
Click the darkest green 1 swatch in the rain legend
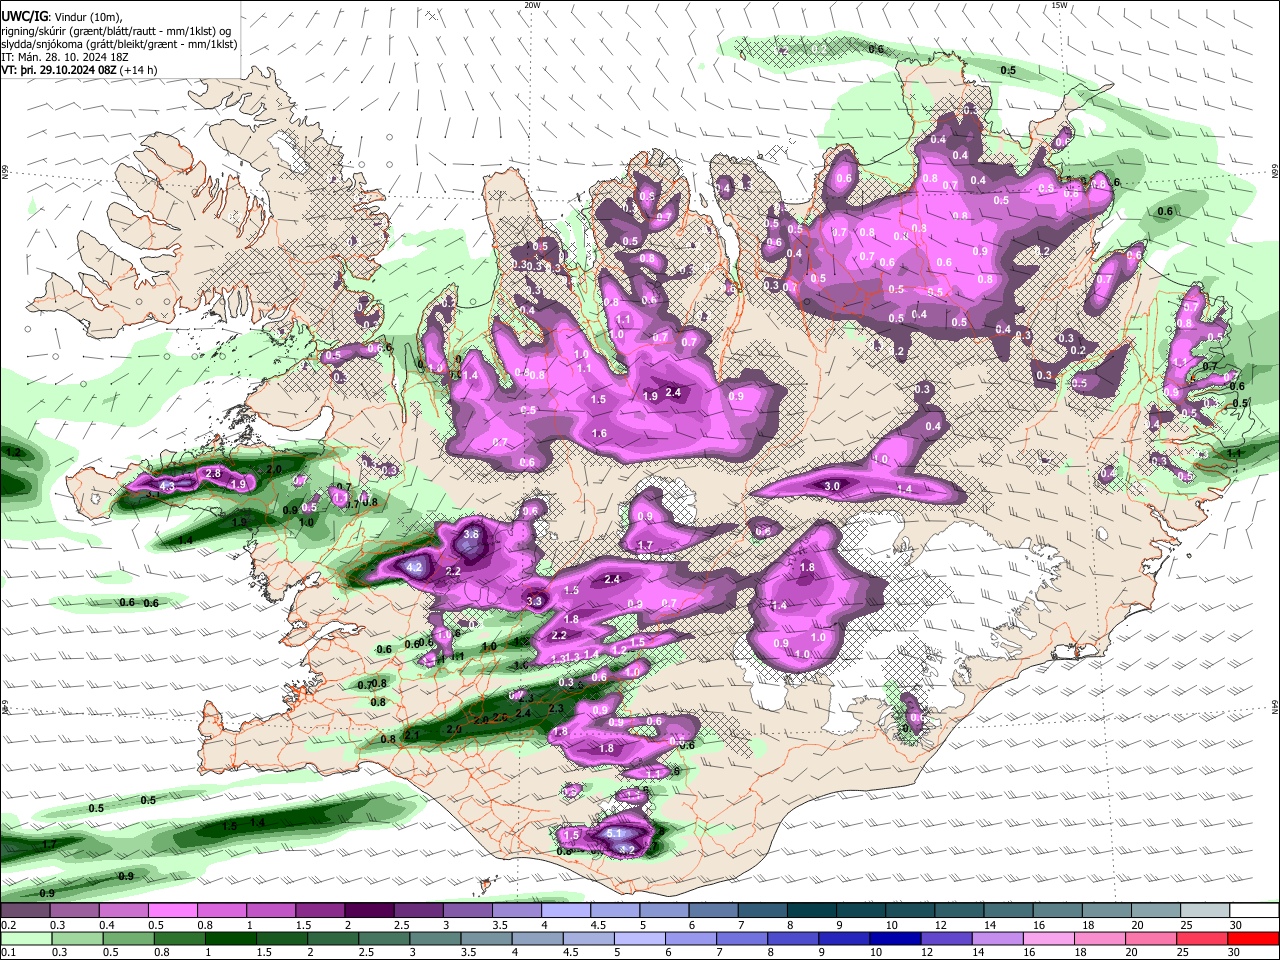[x=230, y=938]
